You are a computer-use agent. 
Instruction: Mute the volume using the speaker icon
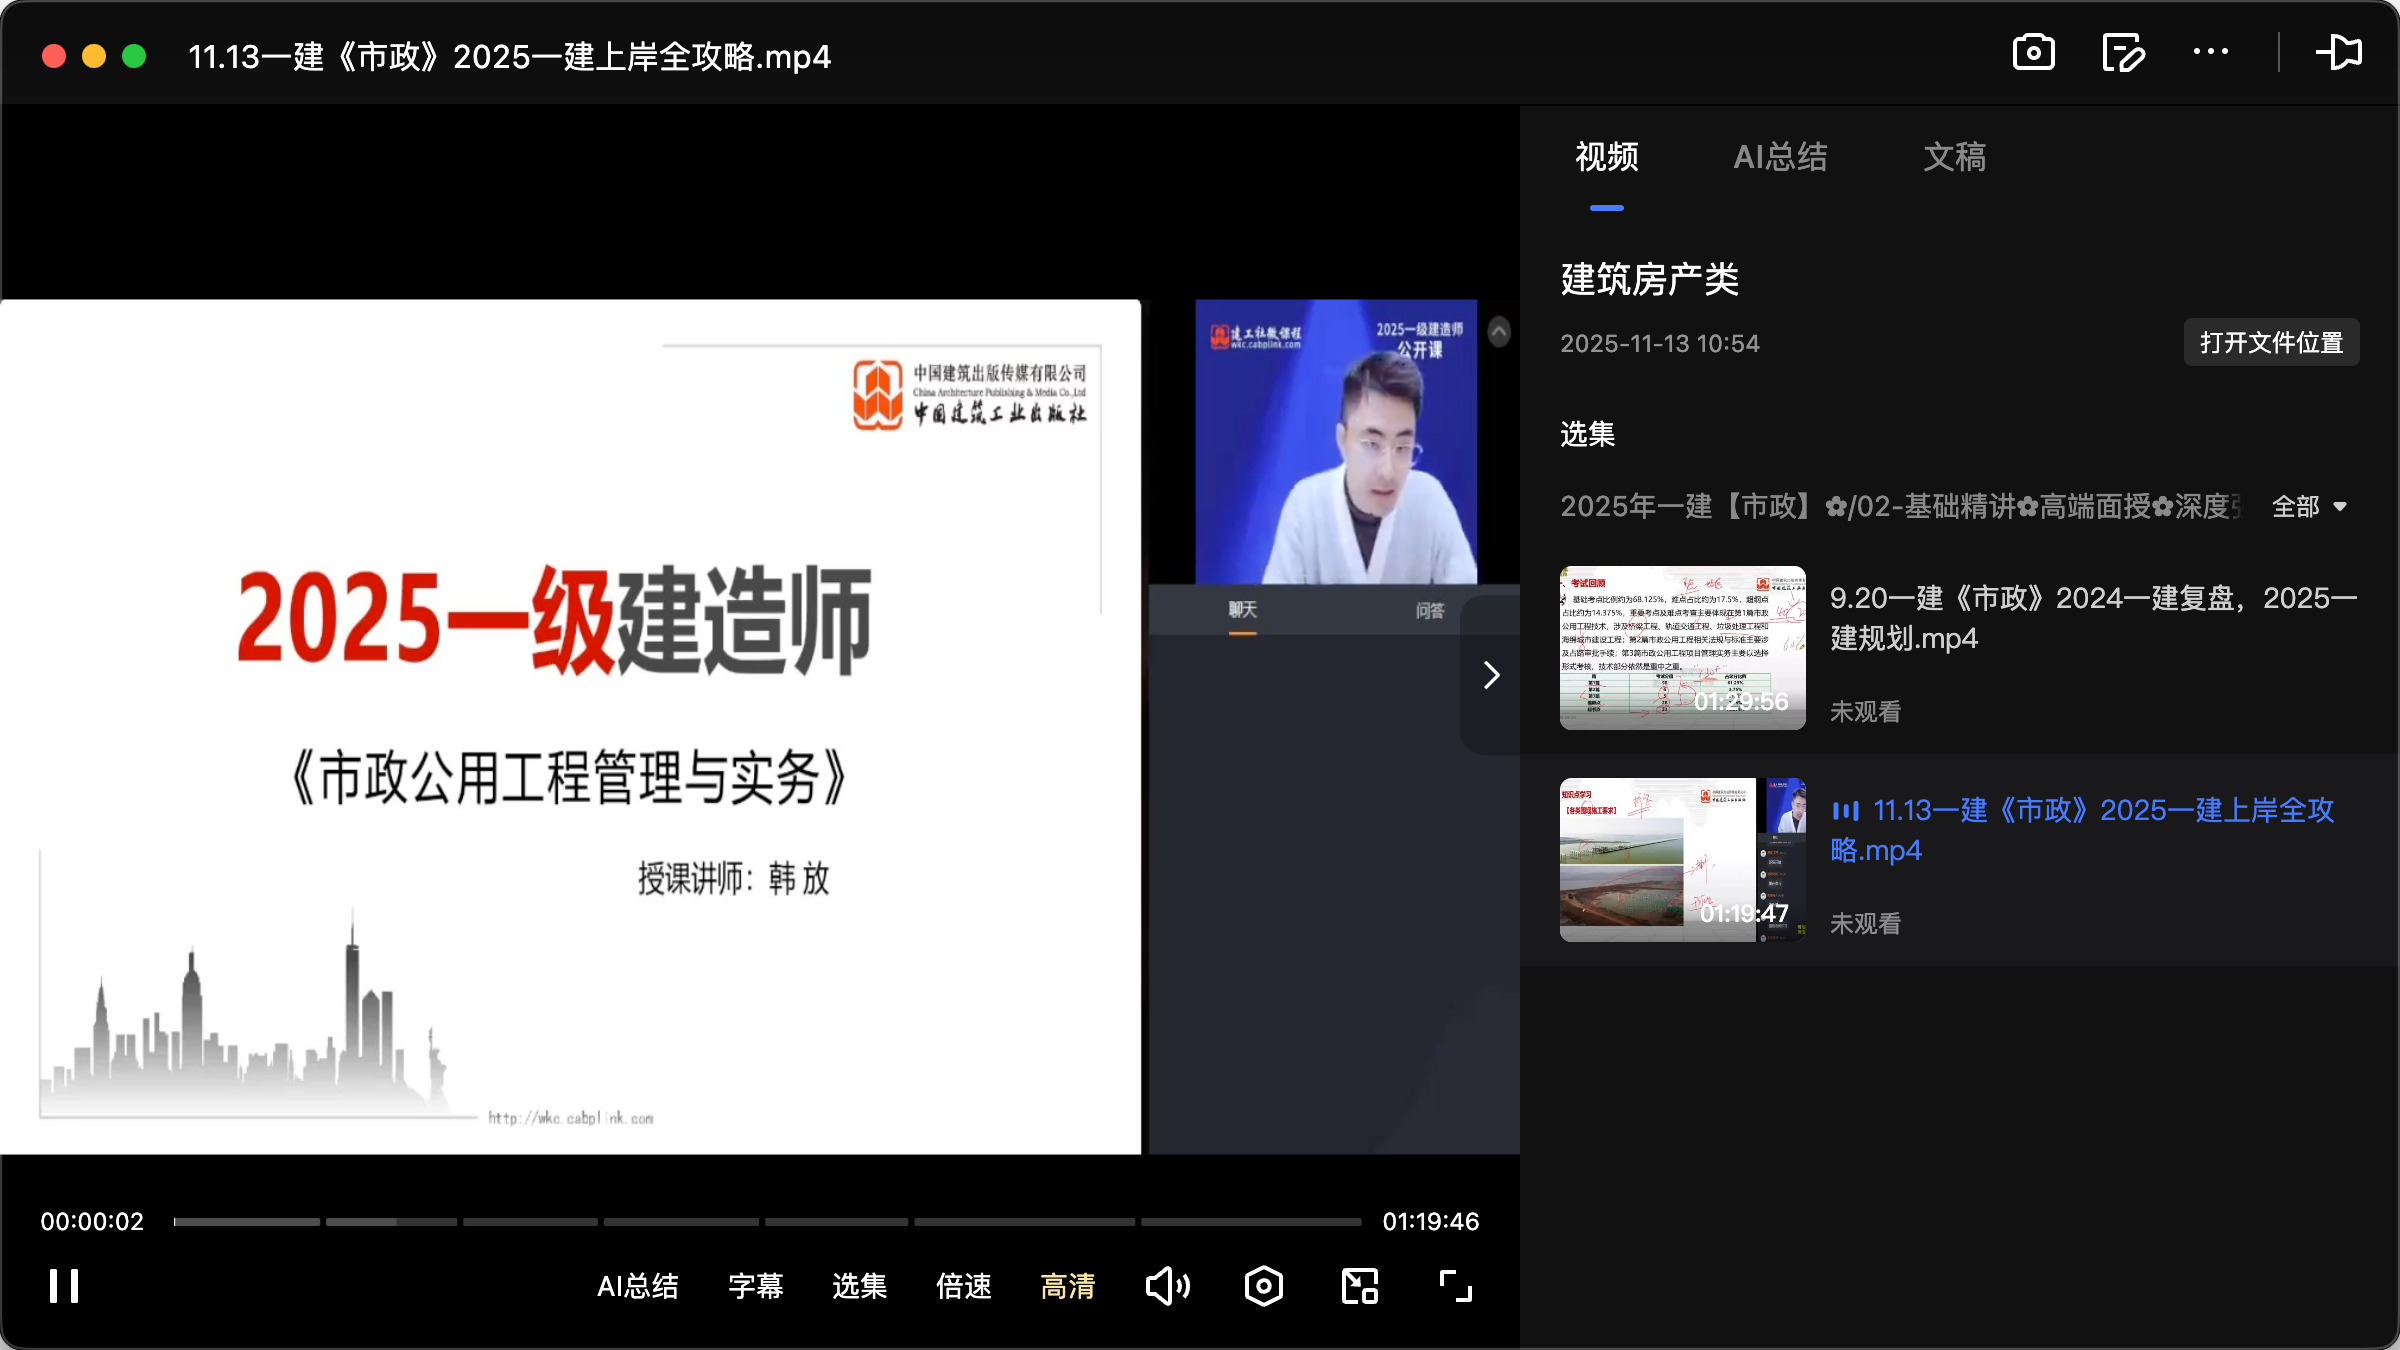[x=1167, y=1286]
